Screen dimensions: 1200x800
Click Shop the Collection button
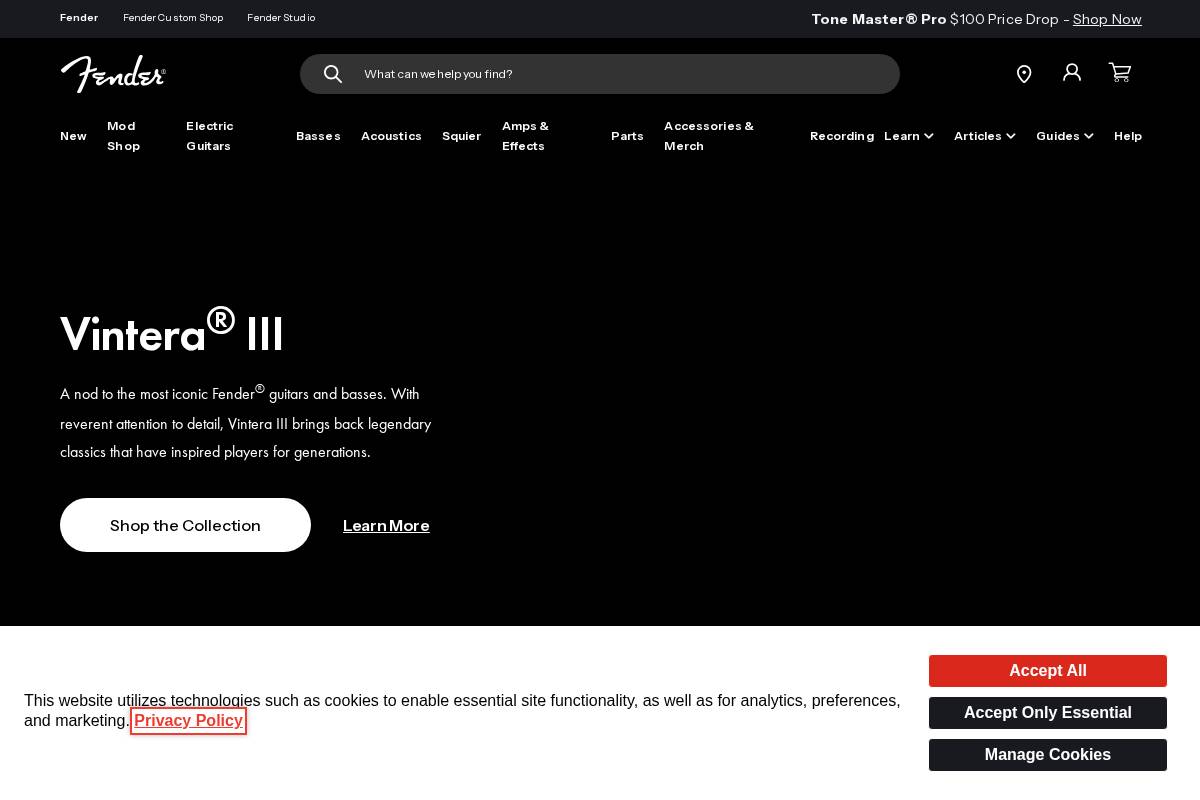[185, 525]
